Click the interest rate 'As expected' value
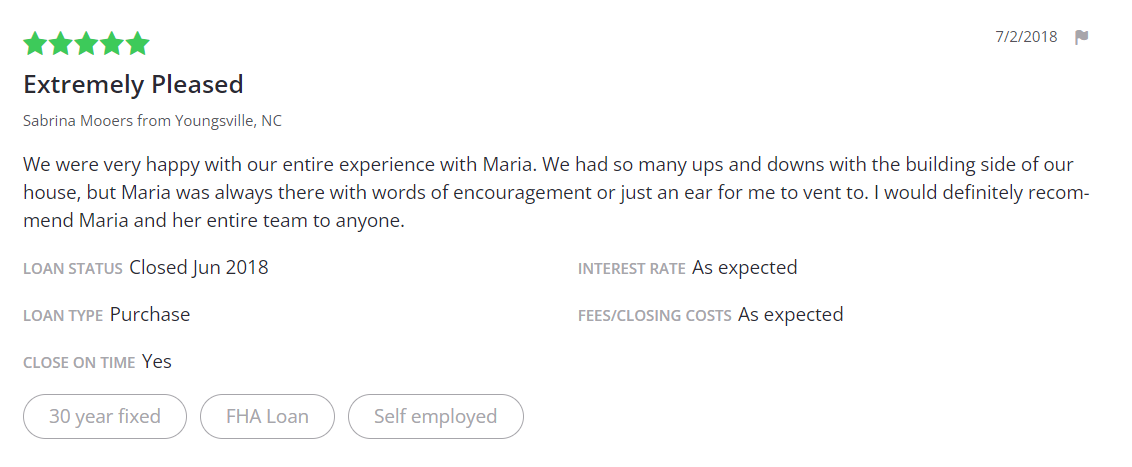 coord(744,267)
